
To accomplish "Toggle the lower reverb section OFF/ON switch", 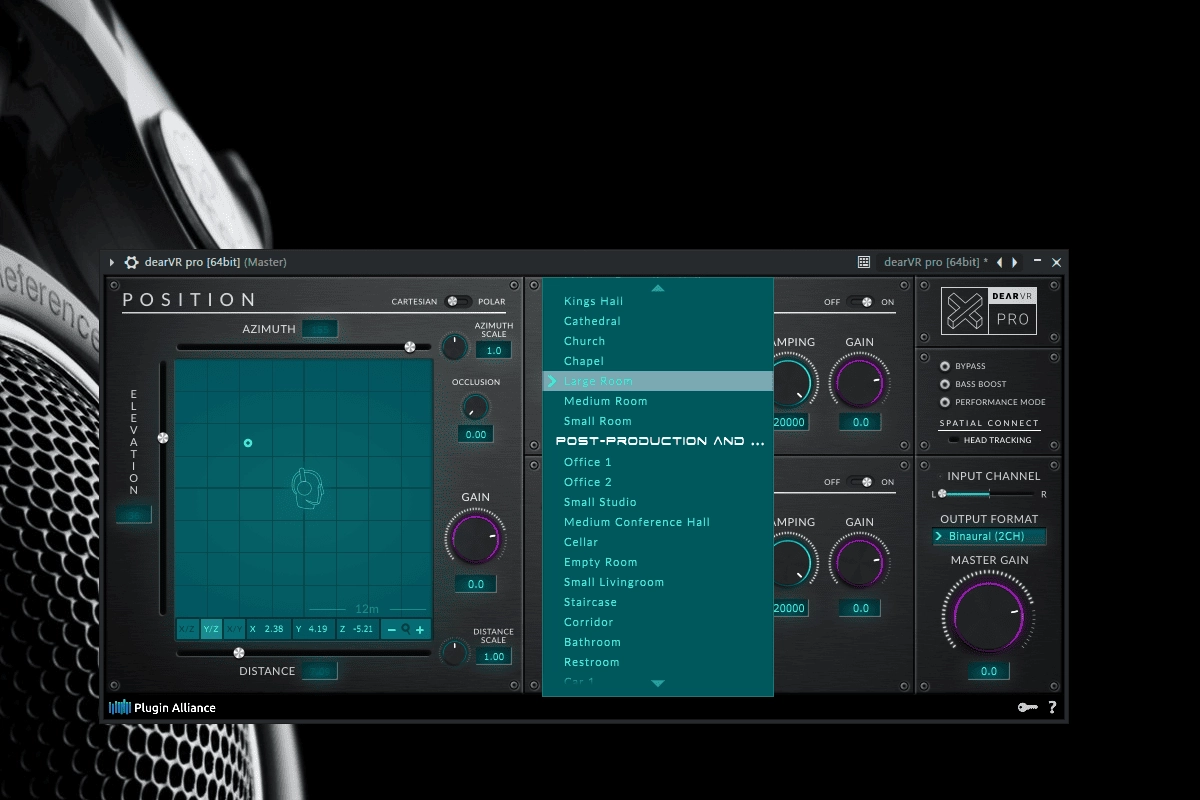I will [860, 482].
